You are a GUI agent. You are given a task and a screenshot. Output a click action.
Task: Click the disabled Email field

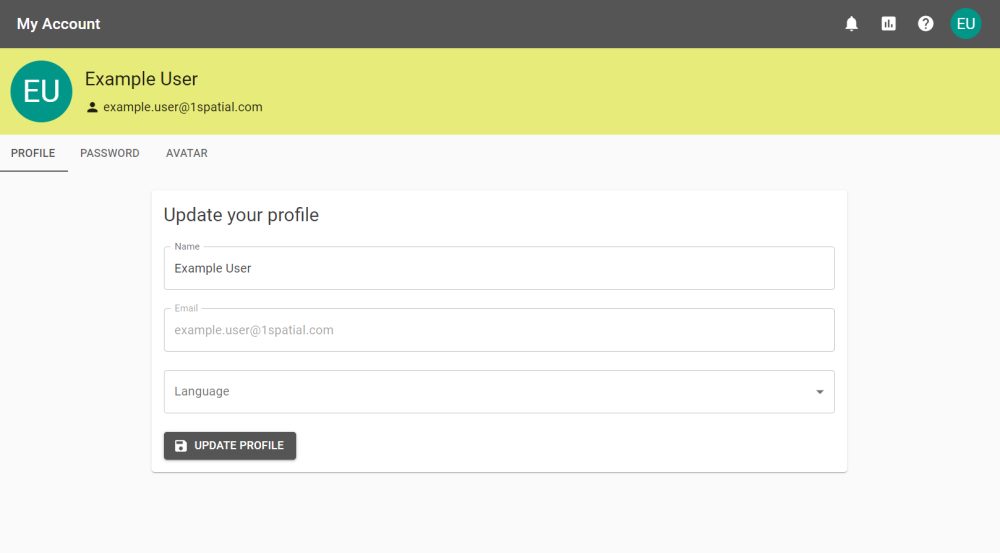click(499, 330)
